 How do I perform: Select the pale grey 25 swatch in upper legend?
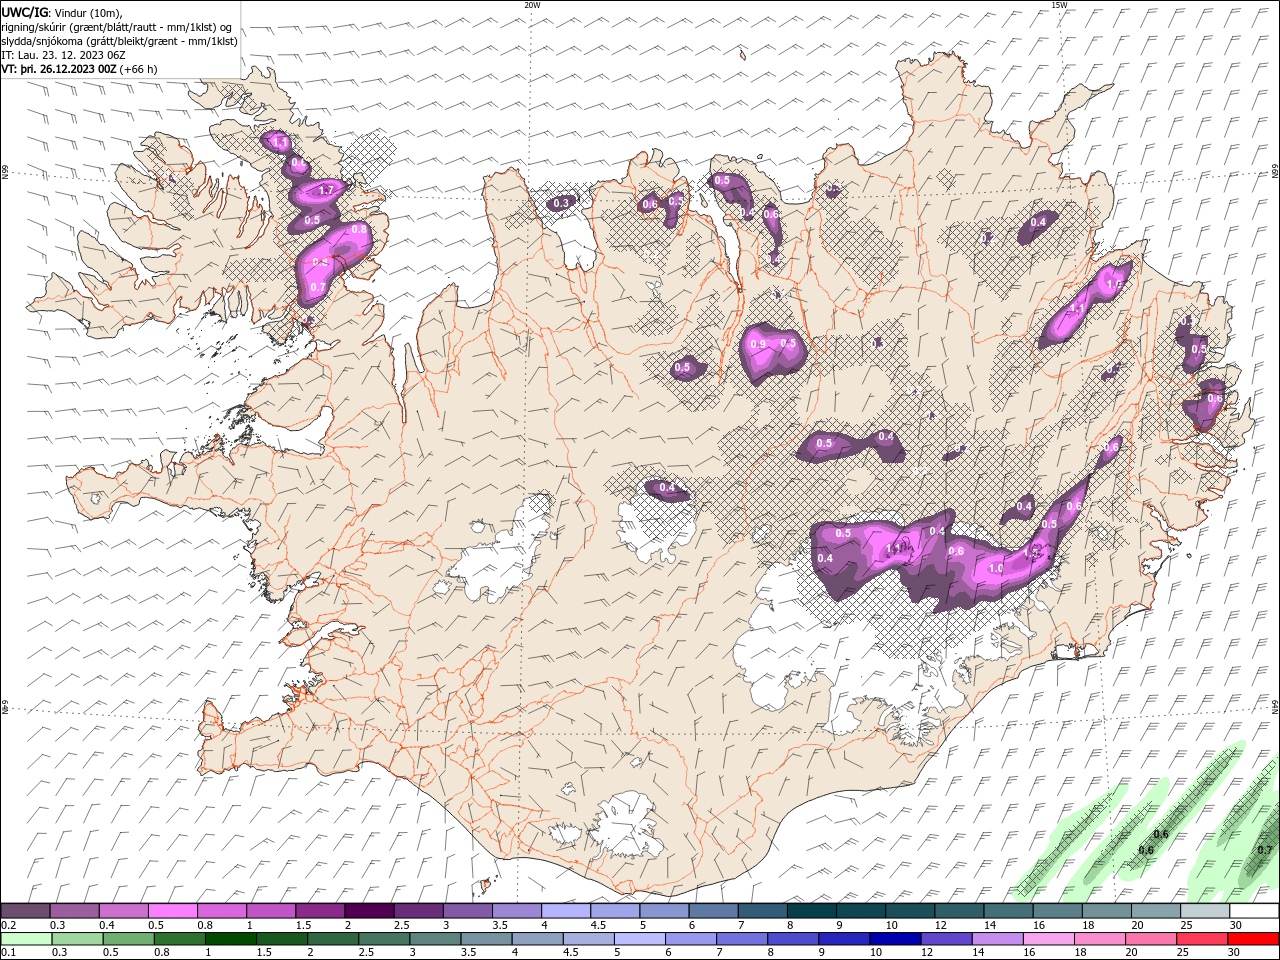click(x=1204, y=911)
